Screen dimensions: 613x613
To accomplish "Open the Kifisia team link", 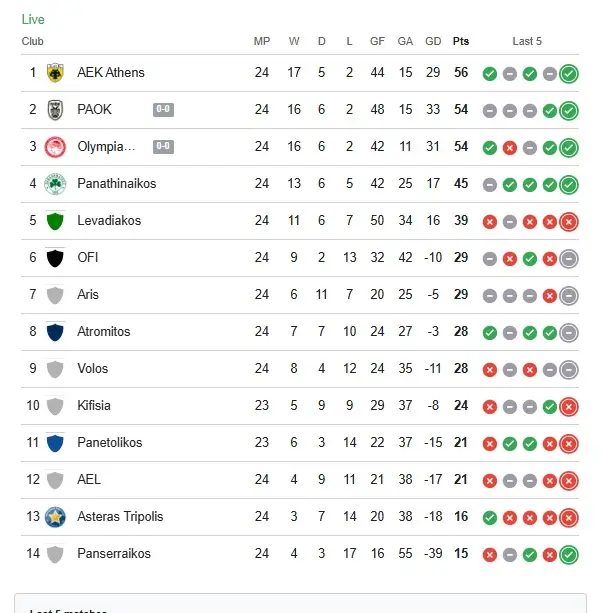I will tap(95, 406).
